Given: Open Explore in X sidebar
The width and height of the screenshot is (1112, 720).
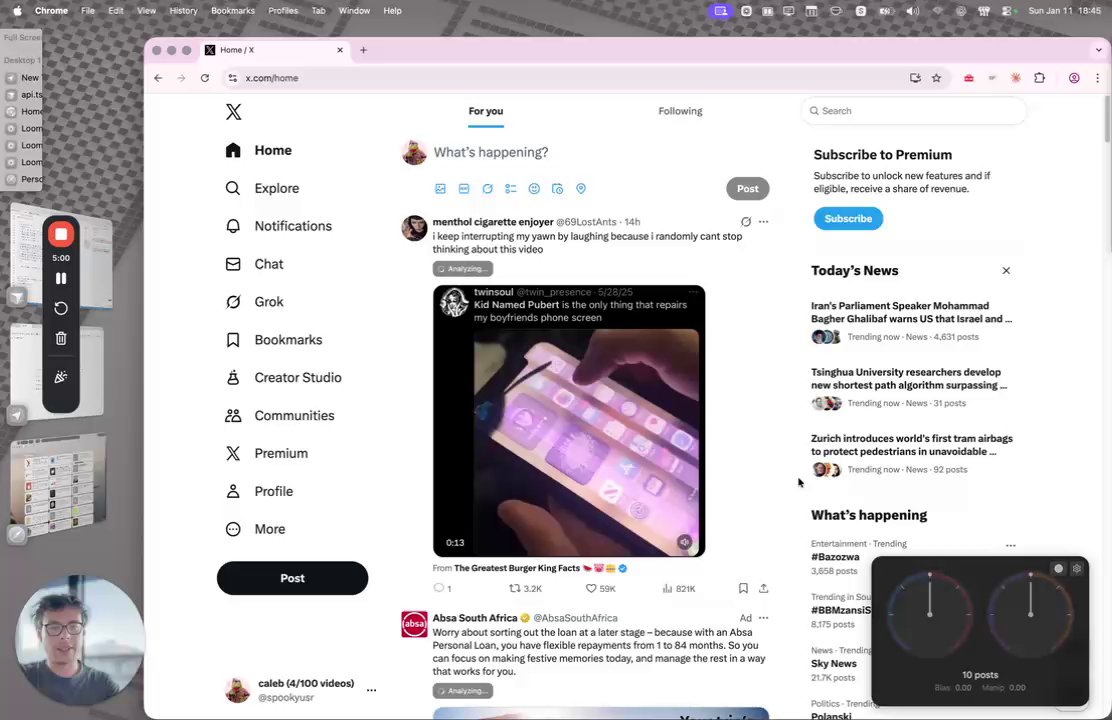Looking at the screenshot, I should click(262, 188).
